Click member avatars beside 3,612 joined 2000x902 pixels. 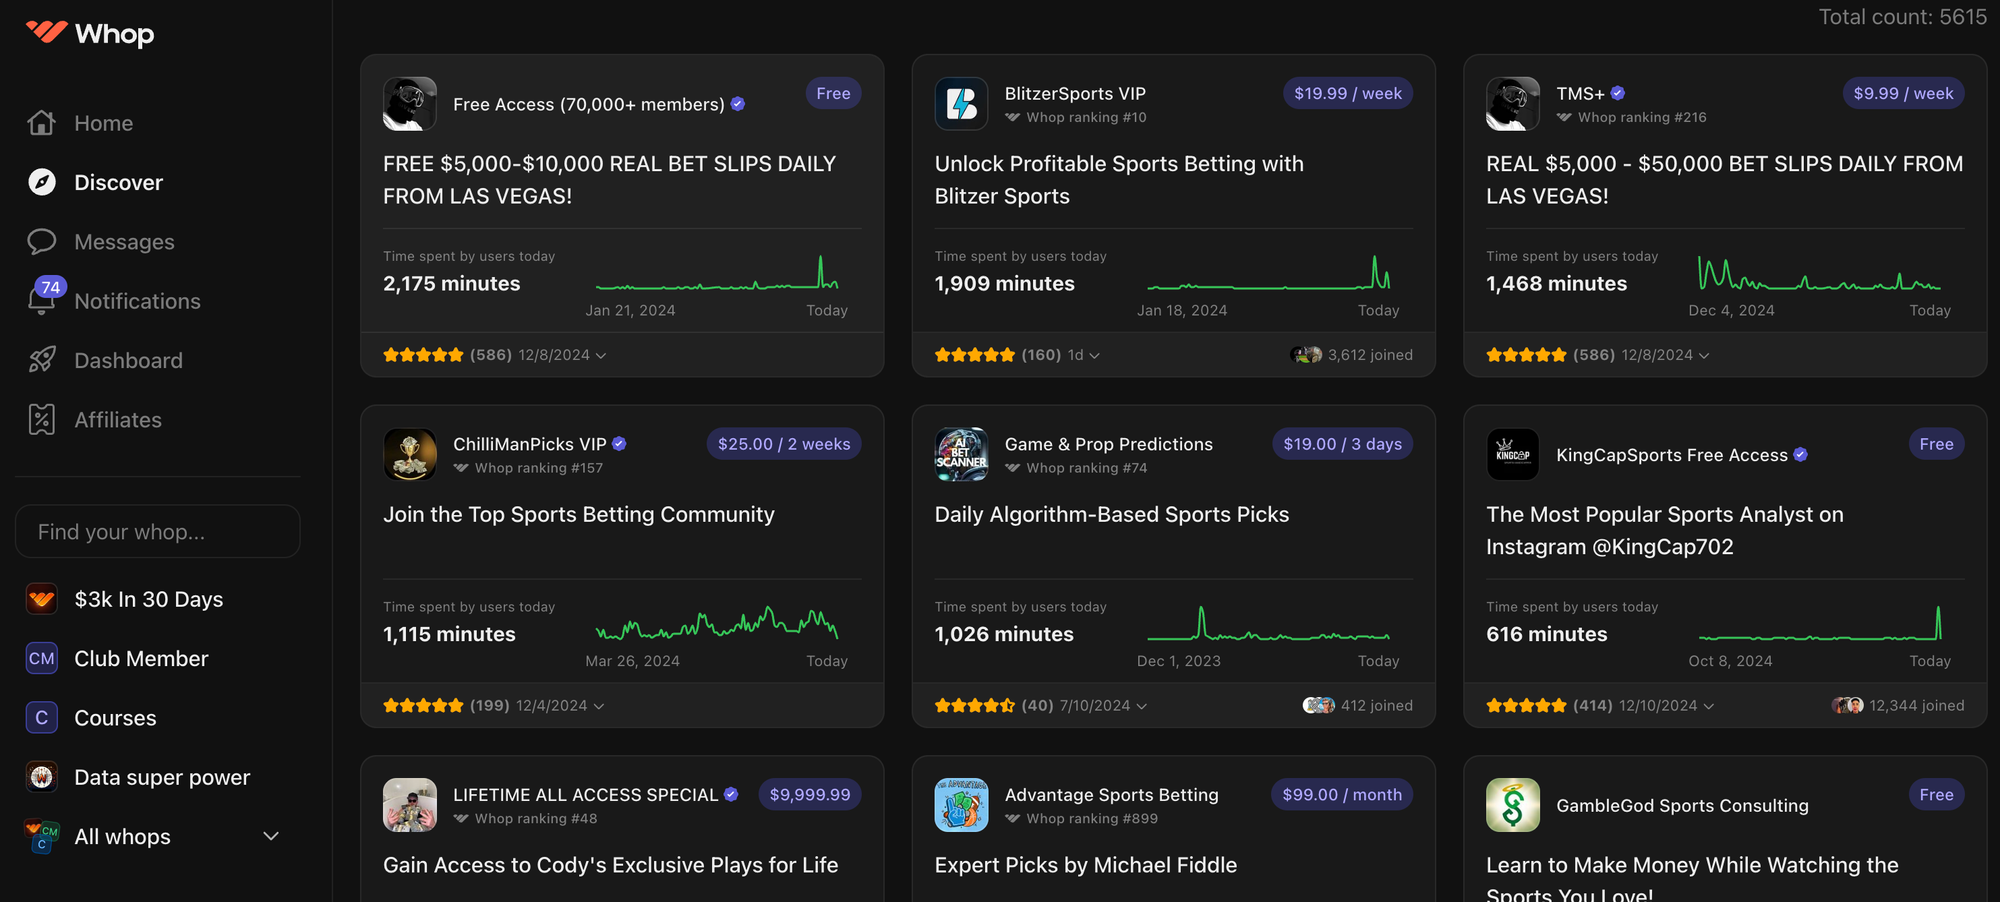[1306, 355]
